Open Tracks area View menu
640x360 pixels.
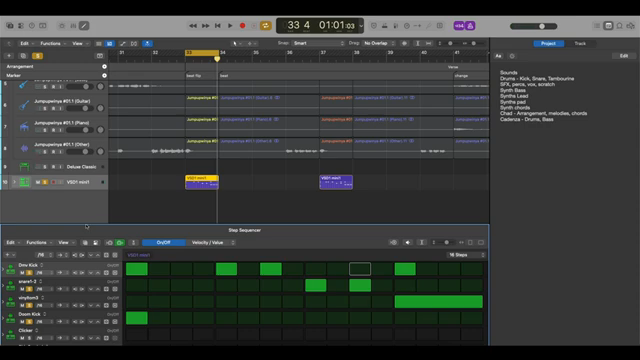coord(79,43)
